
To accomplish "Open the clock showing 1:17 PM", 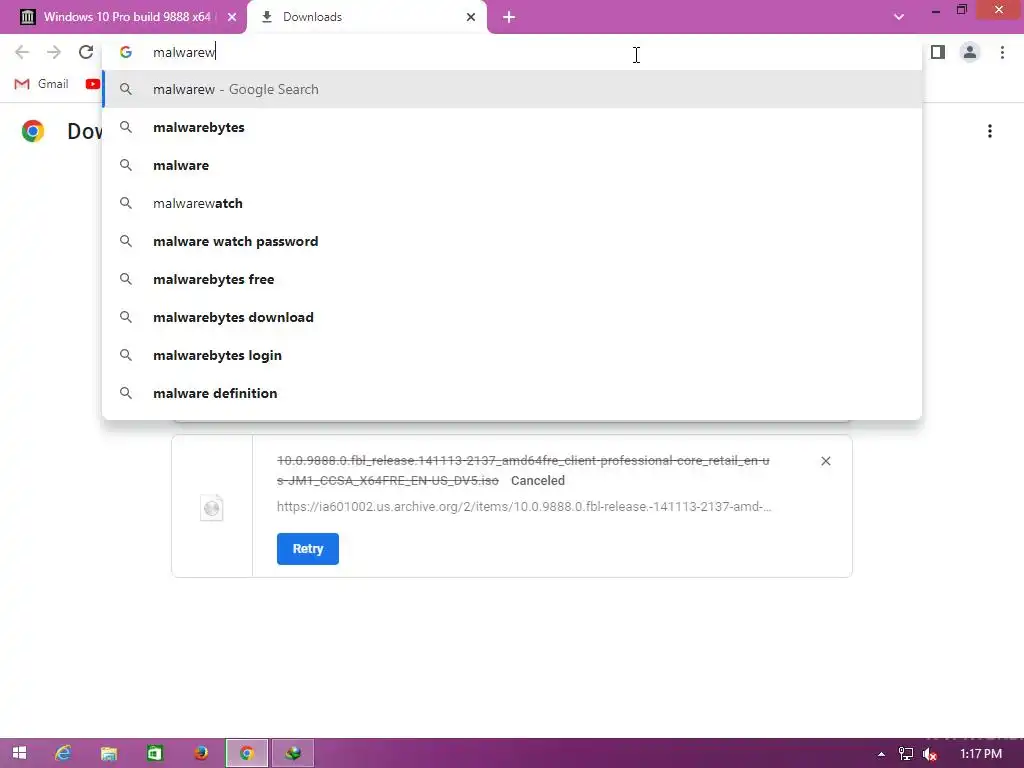I will pyautogui.click(x=980, y=754).
